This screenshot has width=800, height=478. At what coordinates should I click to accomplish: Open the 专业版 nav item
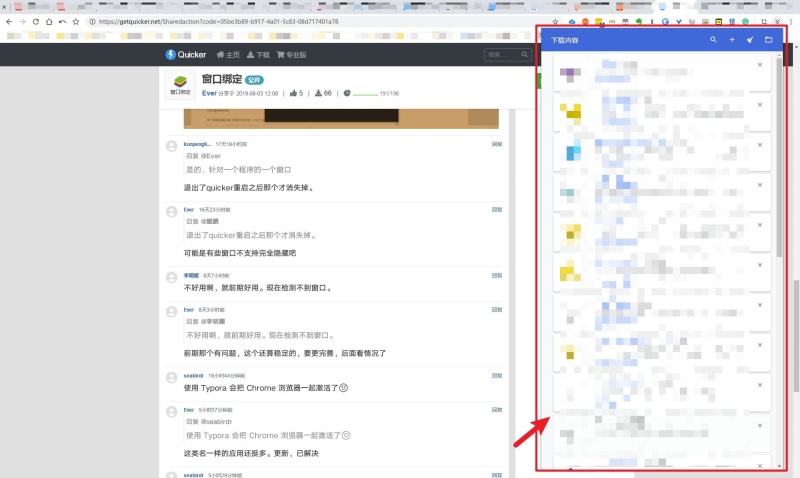291,55
